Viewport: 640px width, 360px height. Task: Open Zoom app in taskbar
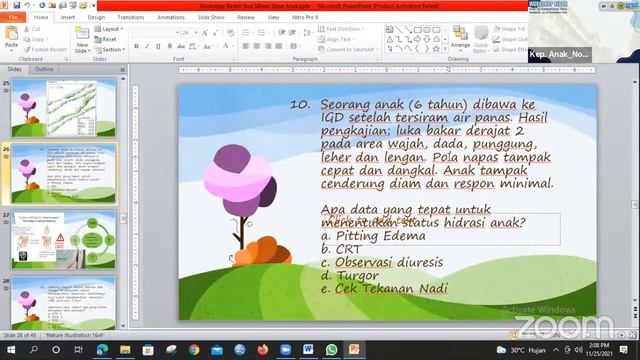click(x=286, y=350)
